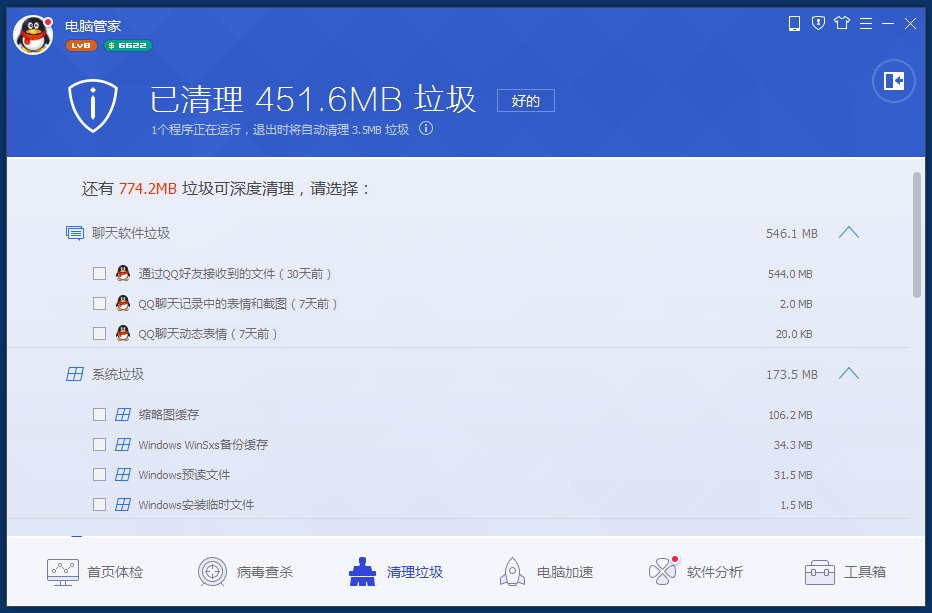Viewport: 932px width, 613px height.
Task: Click the T-shirt skin theme icon
Action: tap(841, 23)
